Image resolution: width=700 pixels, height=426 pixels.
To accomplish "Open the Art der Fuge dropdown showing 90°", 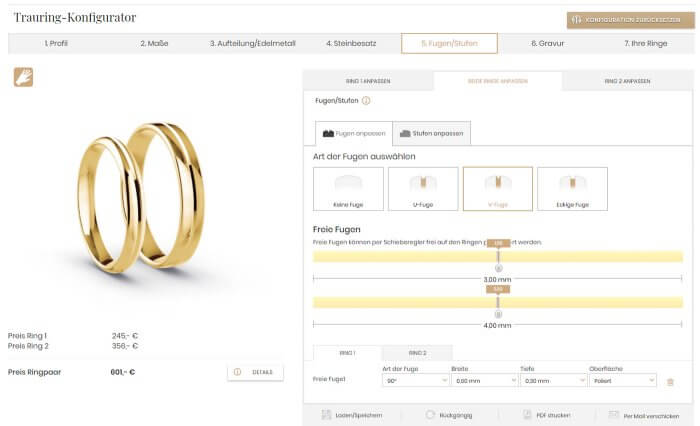I will (416, 380).
